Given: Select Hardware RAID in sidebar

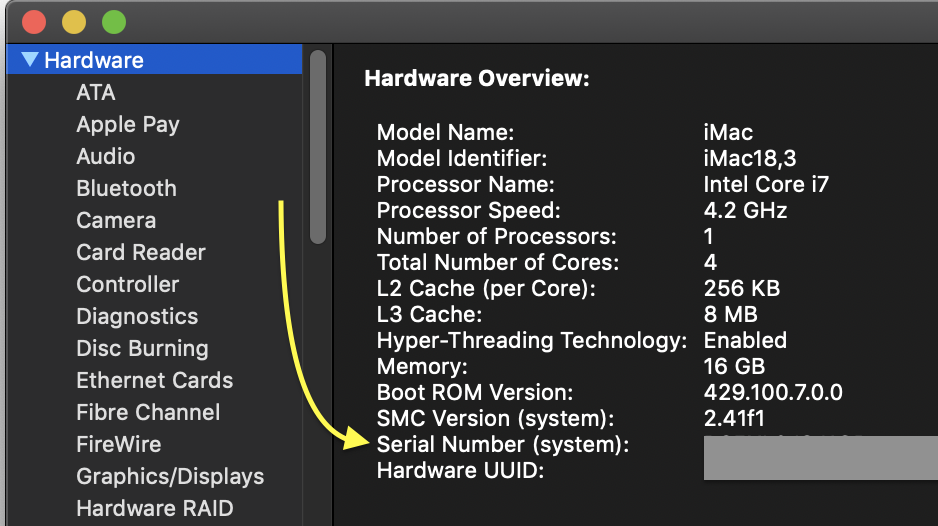Looking at the screenshot, I should pos(154,508).
